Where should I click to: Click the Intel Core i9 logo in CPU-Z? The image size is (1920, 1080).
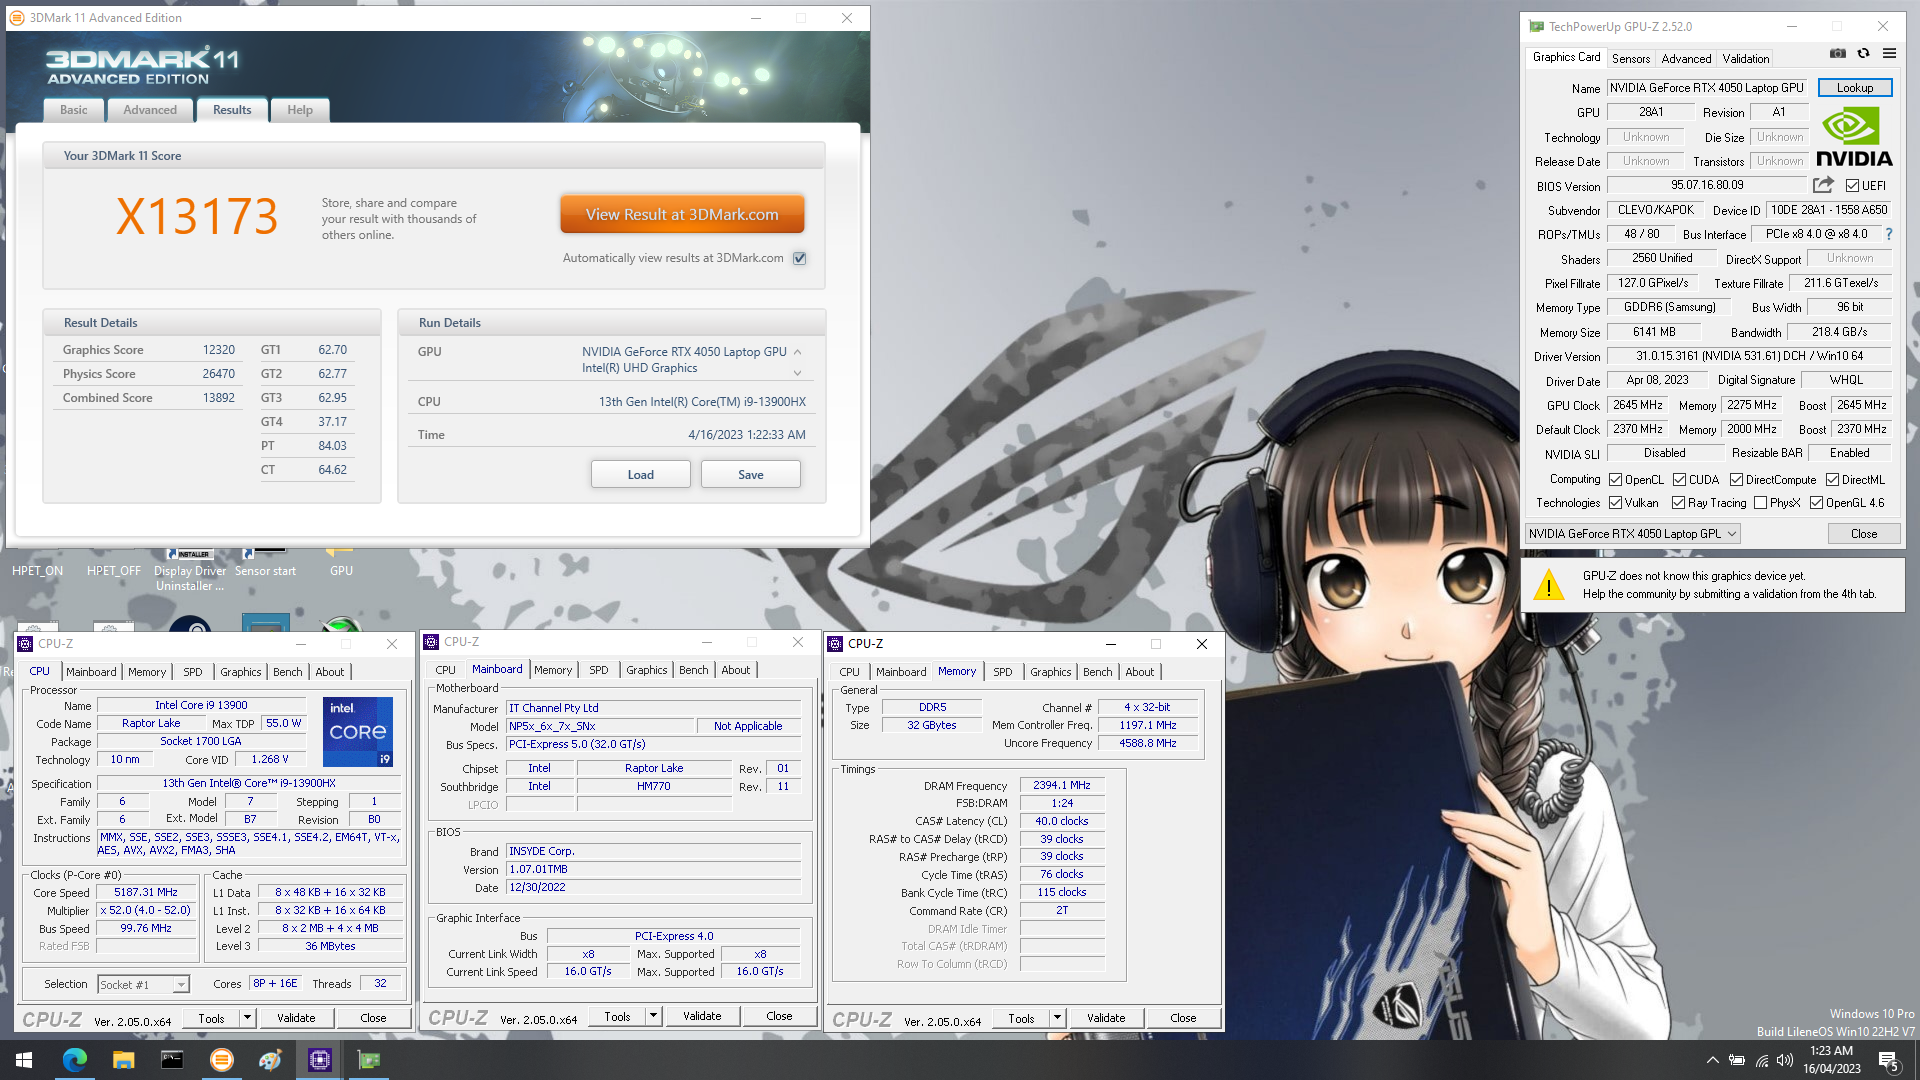[x=357, y=732]
